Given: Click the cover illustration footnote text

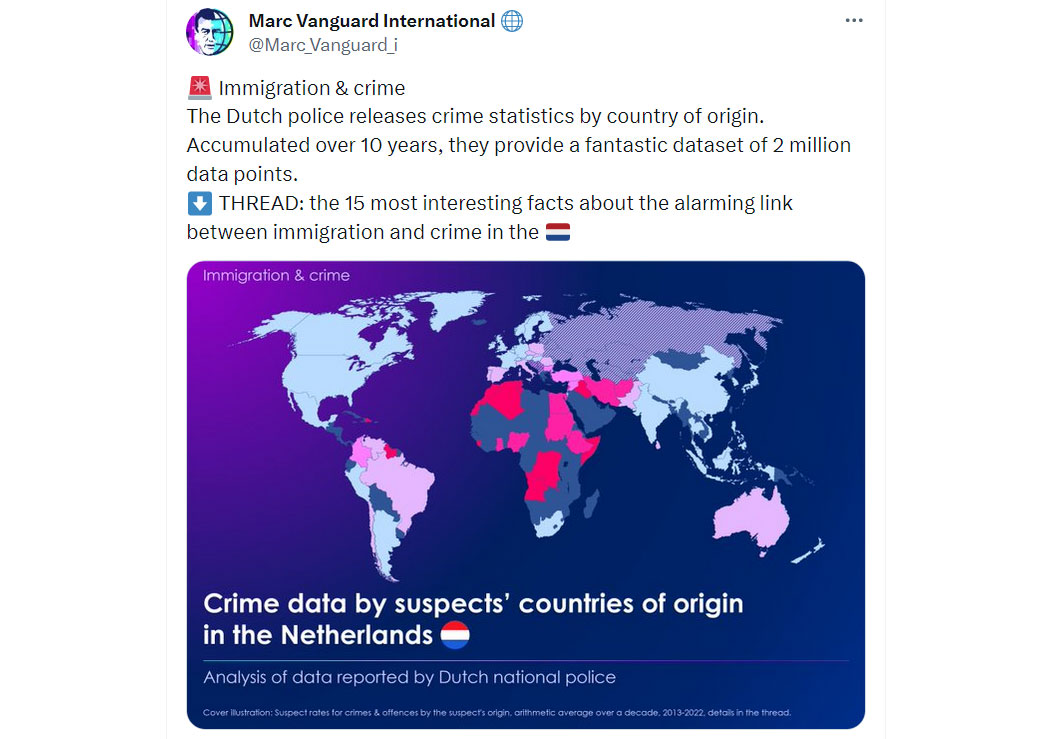Looking at the screenshot, I should (497, 712).
